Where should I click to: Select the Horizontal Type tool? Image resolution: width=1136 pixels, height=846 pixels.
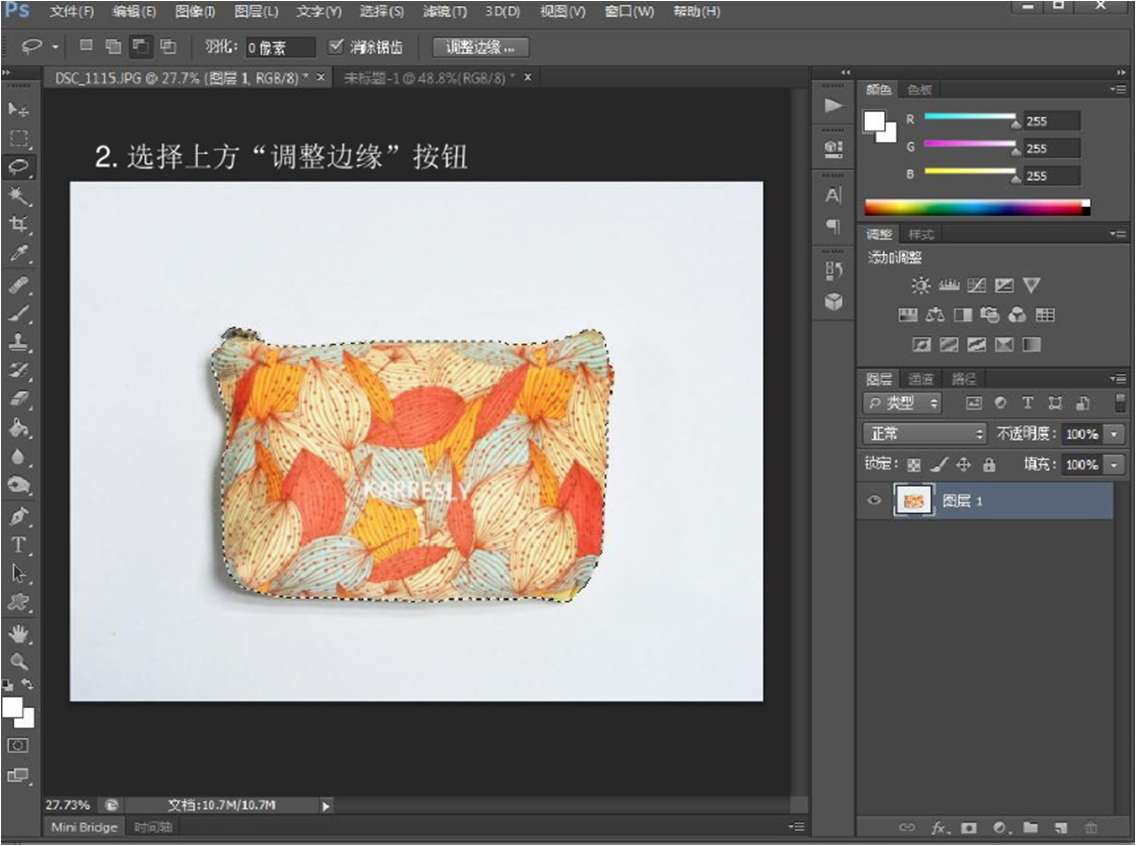point(19,545)
